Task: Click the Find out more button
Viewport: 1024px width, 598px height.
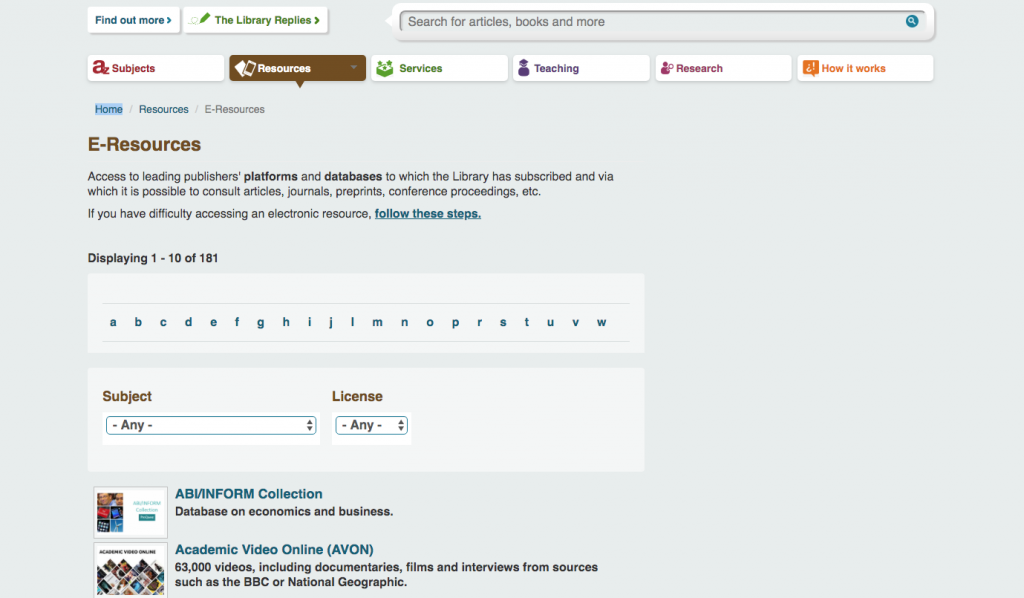Action: (133, 20)
